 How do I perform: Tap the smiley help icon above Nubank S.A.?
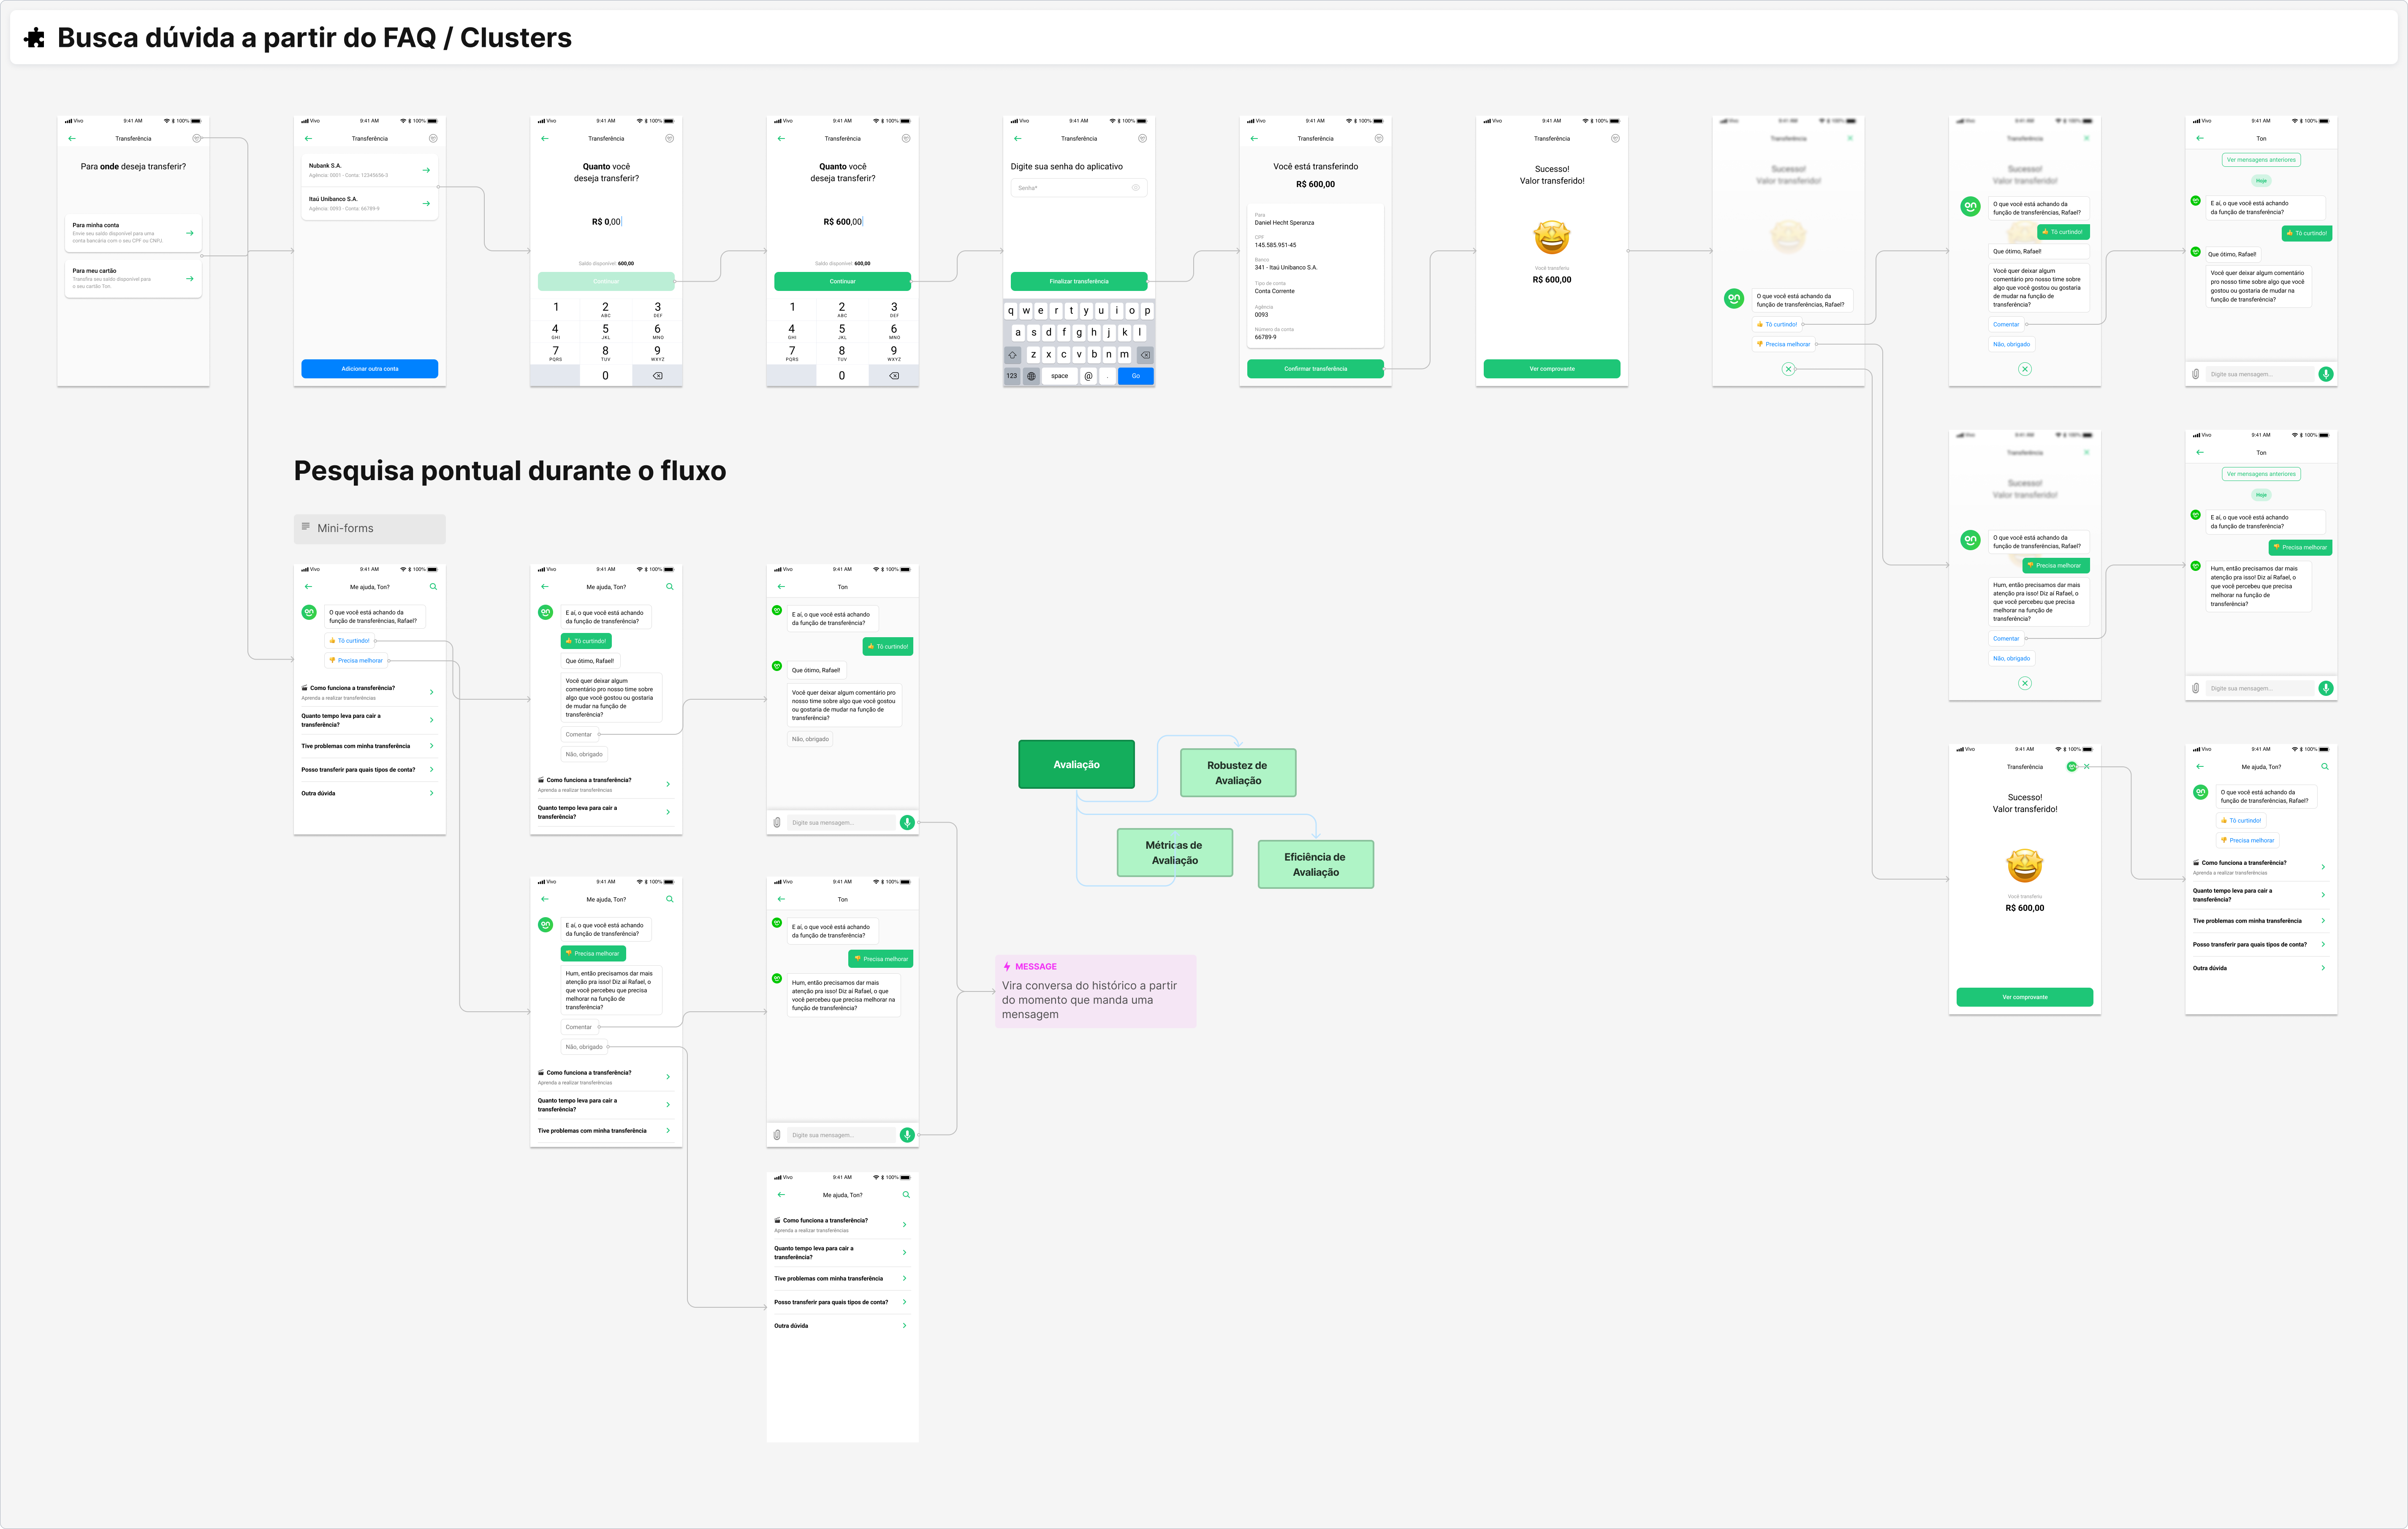(433, 139)
